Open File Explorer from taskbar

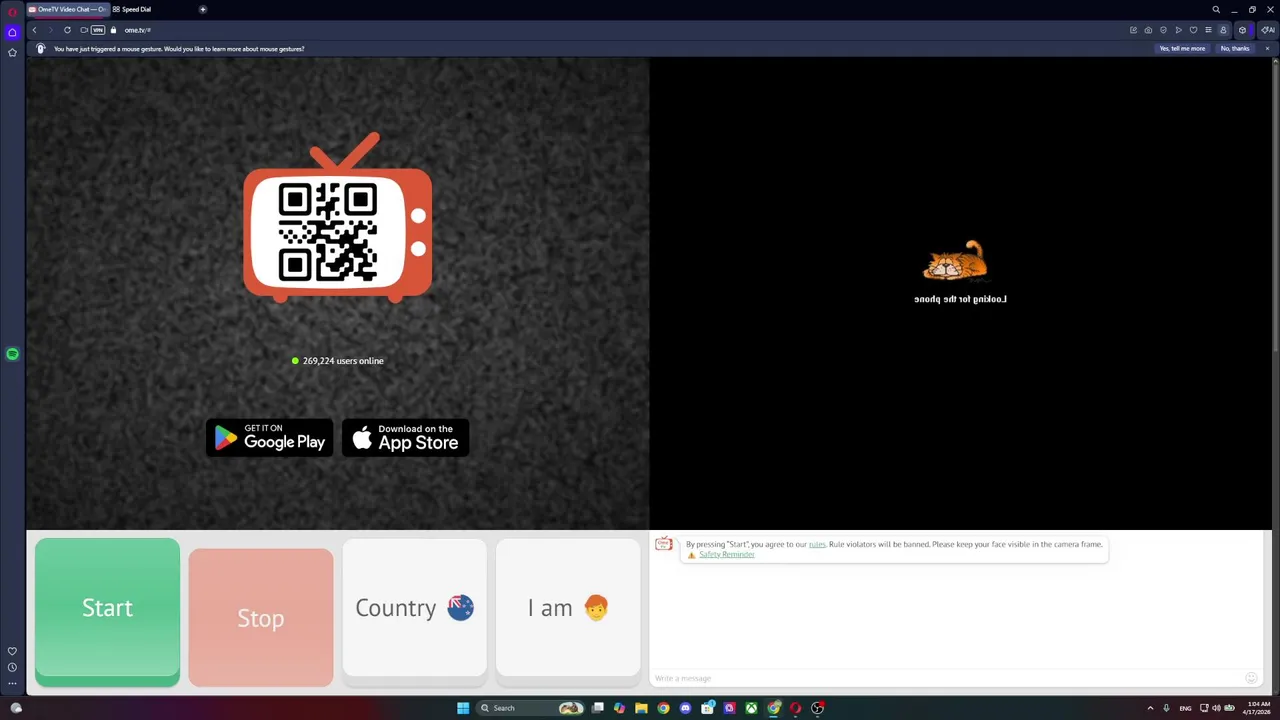pyautogui.click(x=641, y=708)
